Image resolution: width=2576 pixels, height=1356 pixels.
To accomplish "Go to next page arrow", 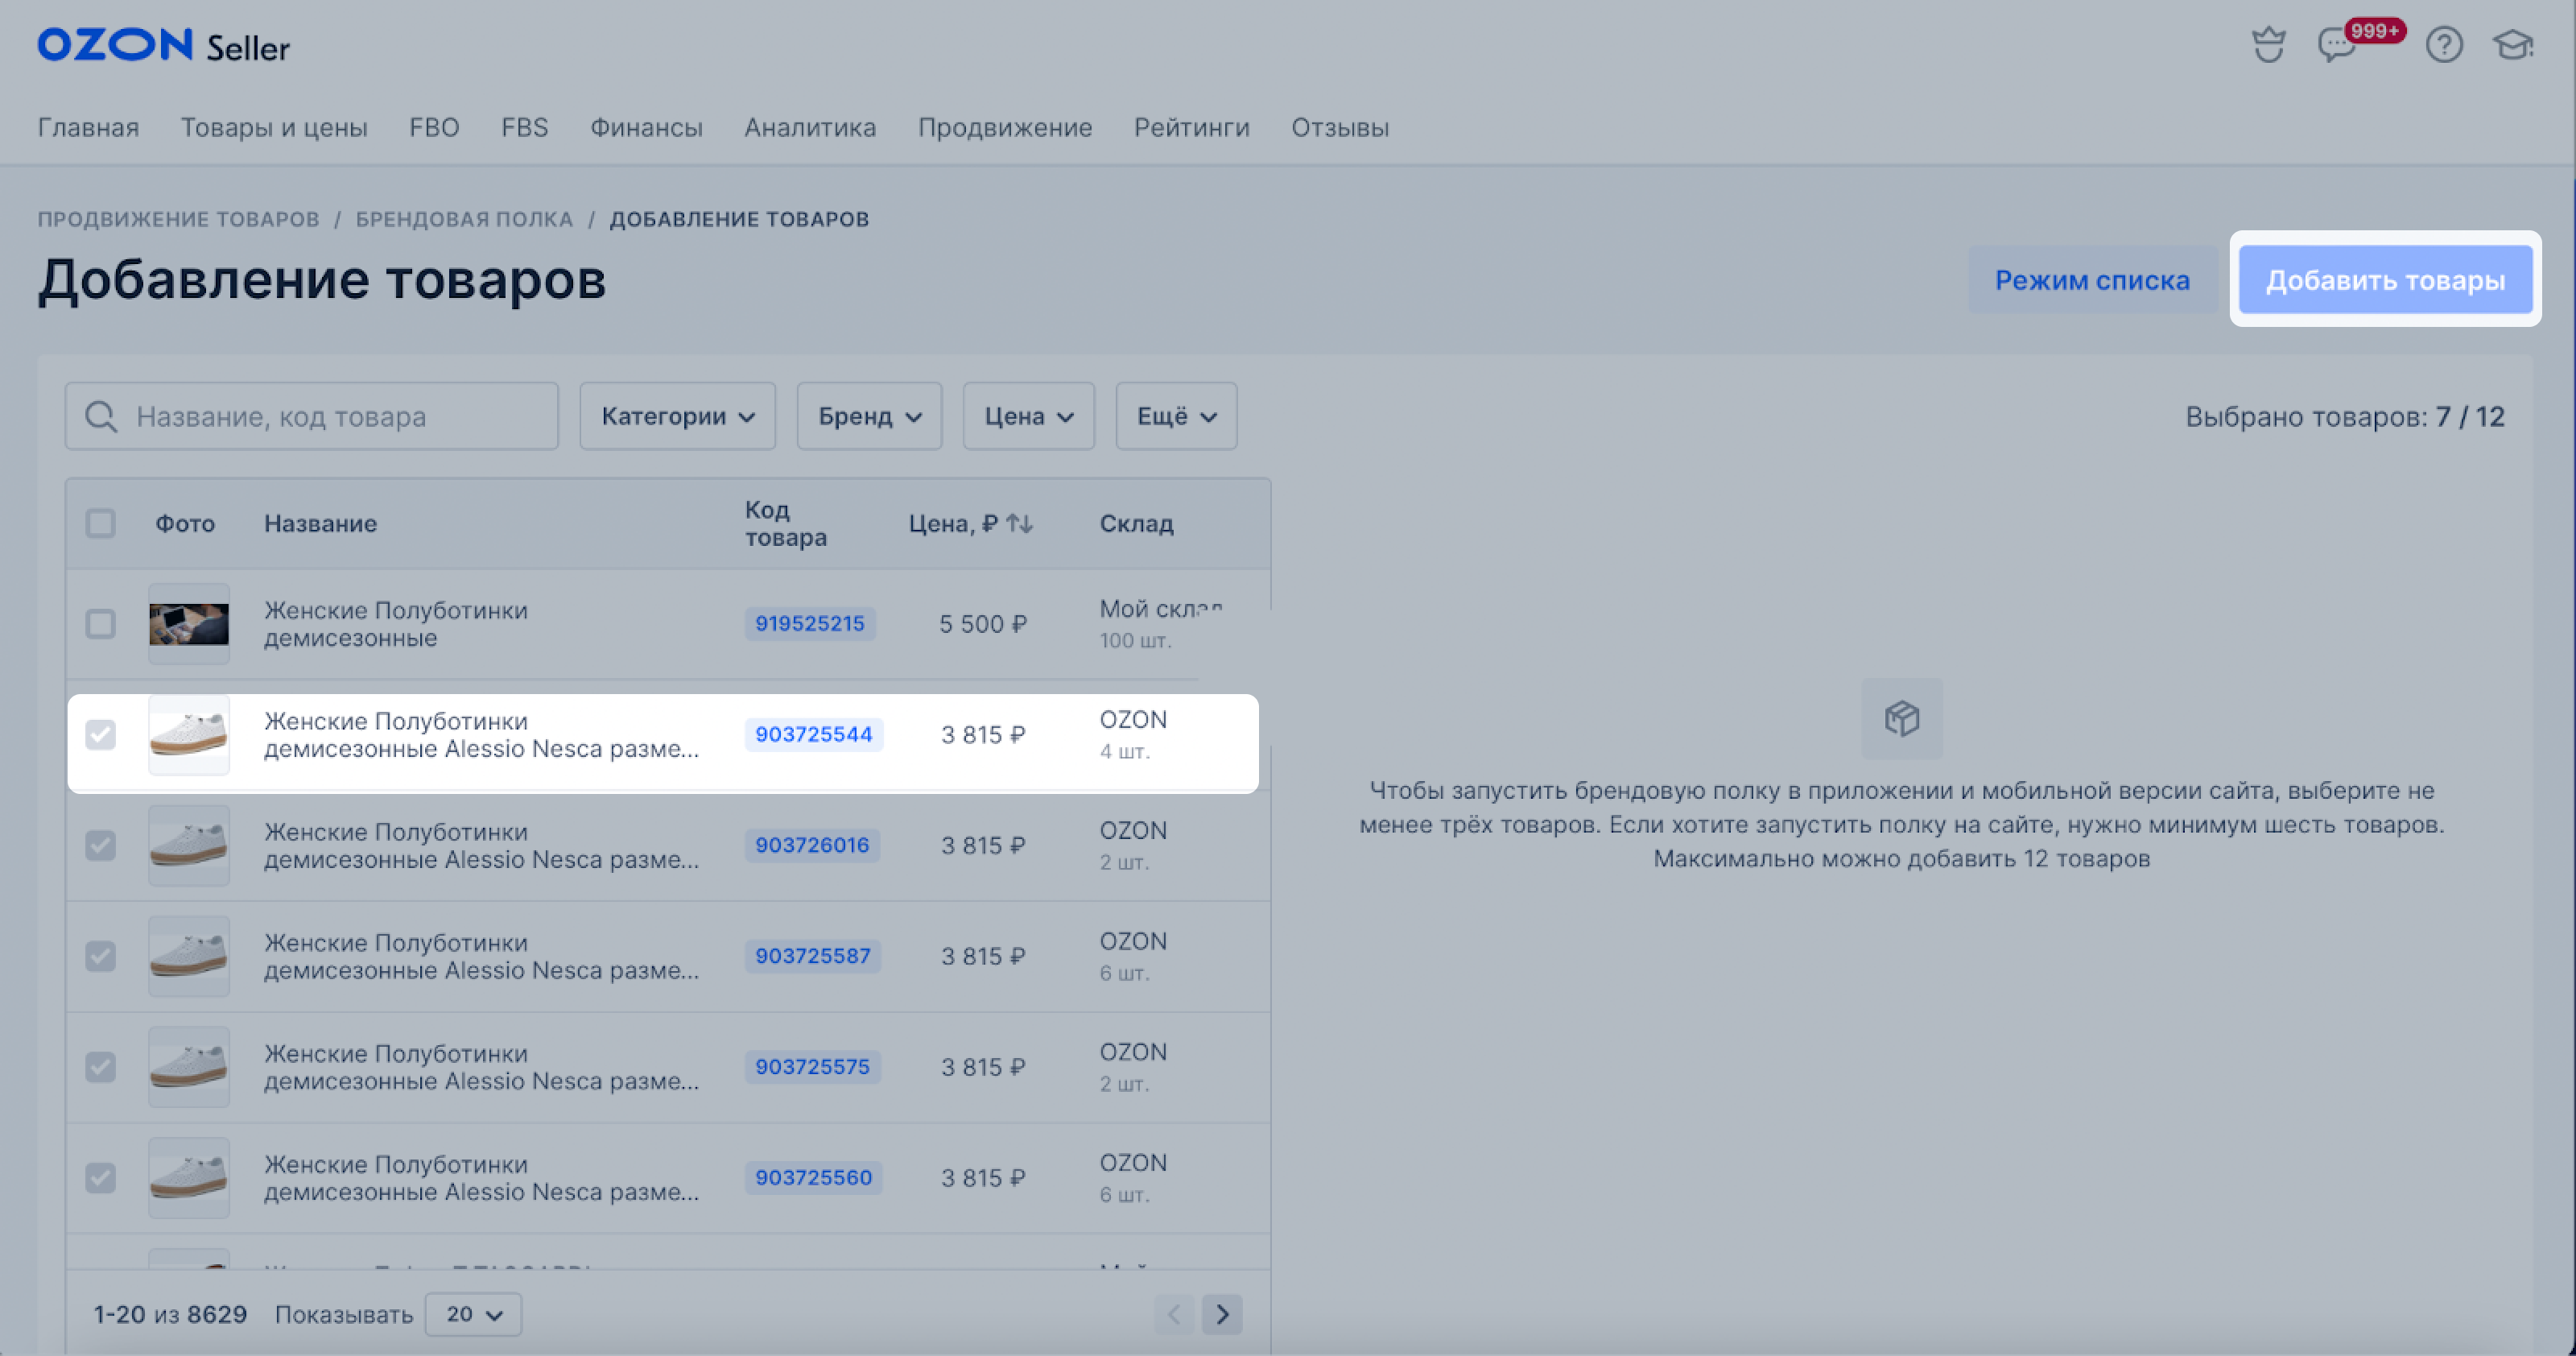I will [1222, 1314].
